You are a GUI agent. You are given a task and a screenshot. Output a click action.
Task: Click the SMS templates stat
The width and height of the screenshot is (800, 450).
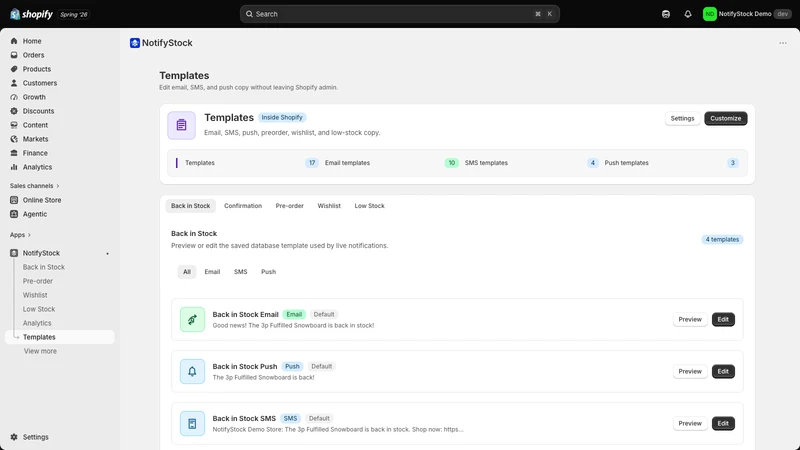click(x=532, y=163)
